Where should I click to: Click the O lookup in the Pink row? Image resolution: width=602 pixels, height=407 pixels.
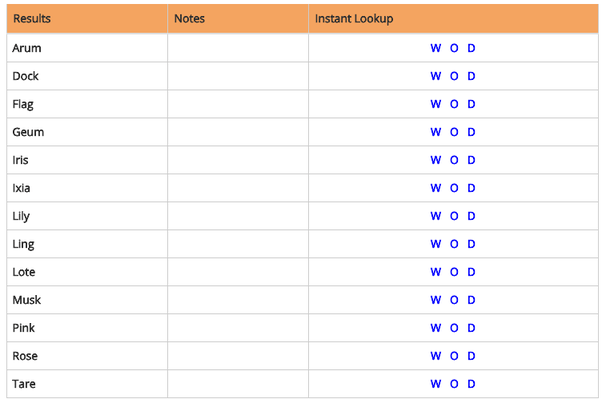click(454, 328)
